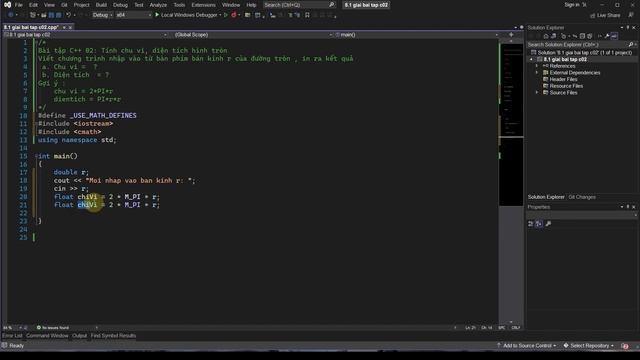Close the 8.1 giai bai tap c02.cpp tab
The height and width of the screenshot is (360, 640).
70,27
